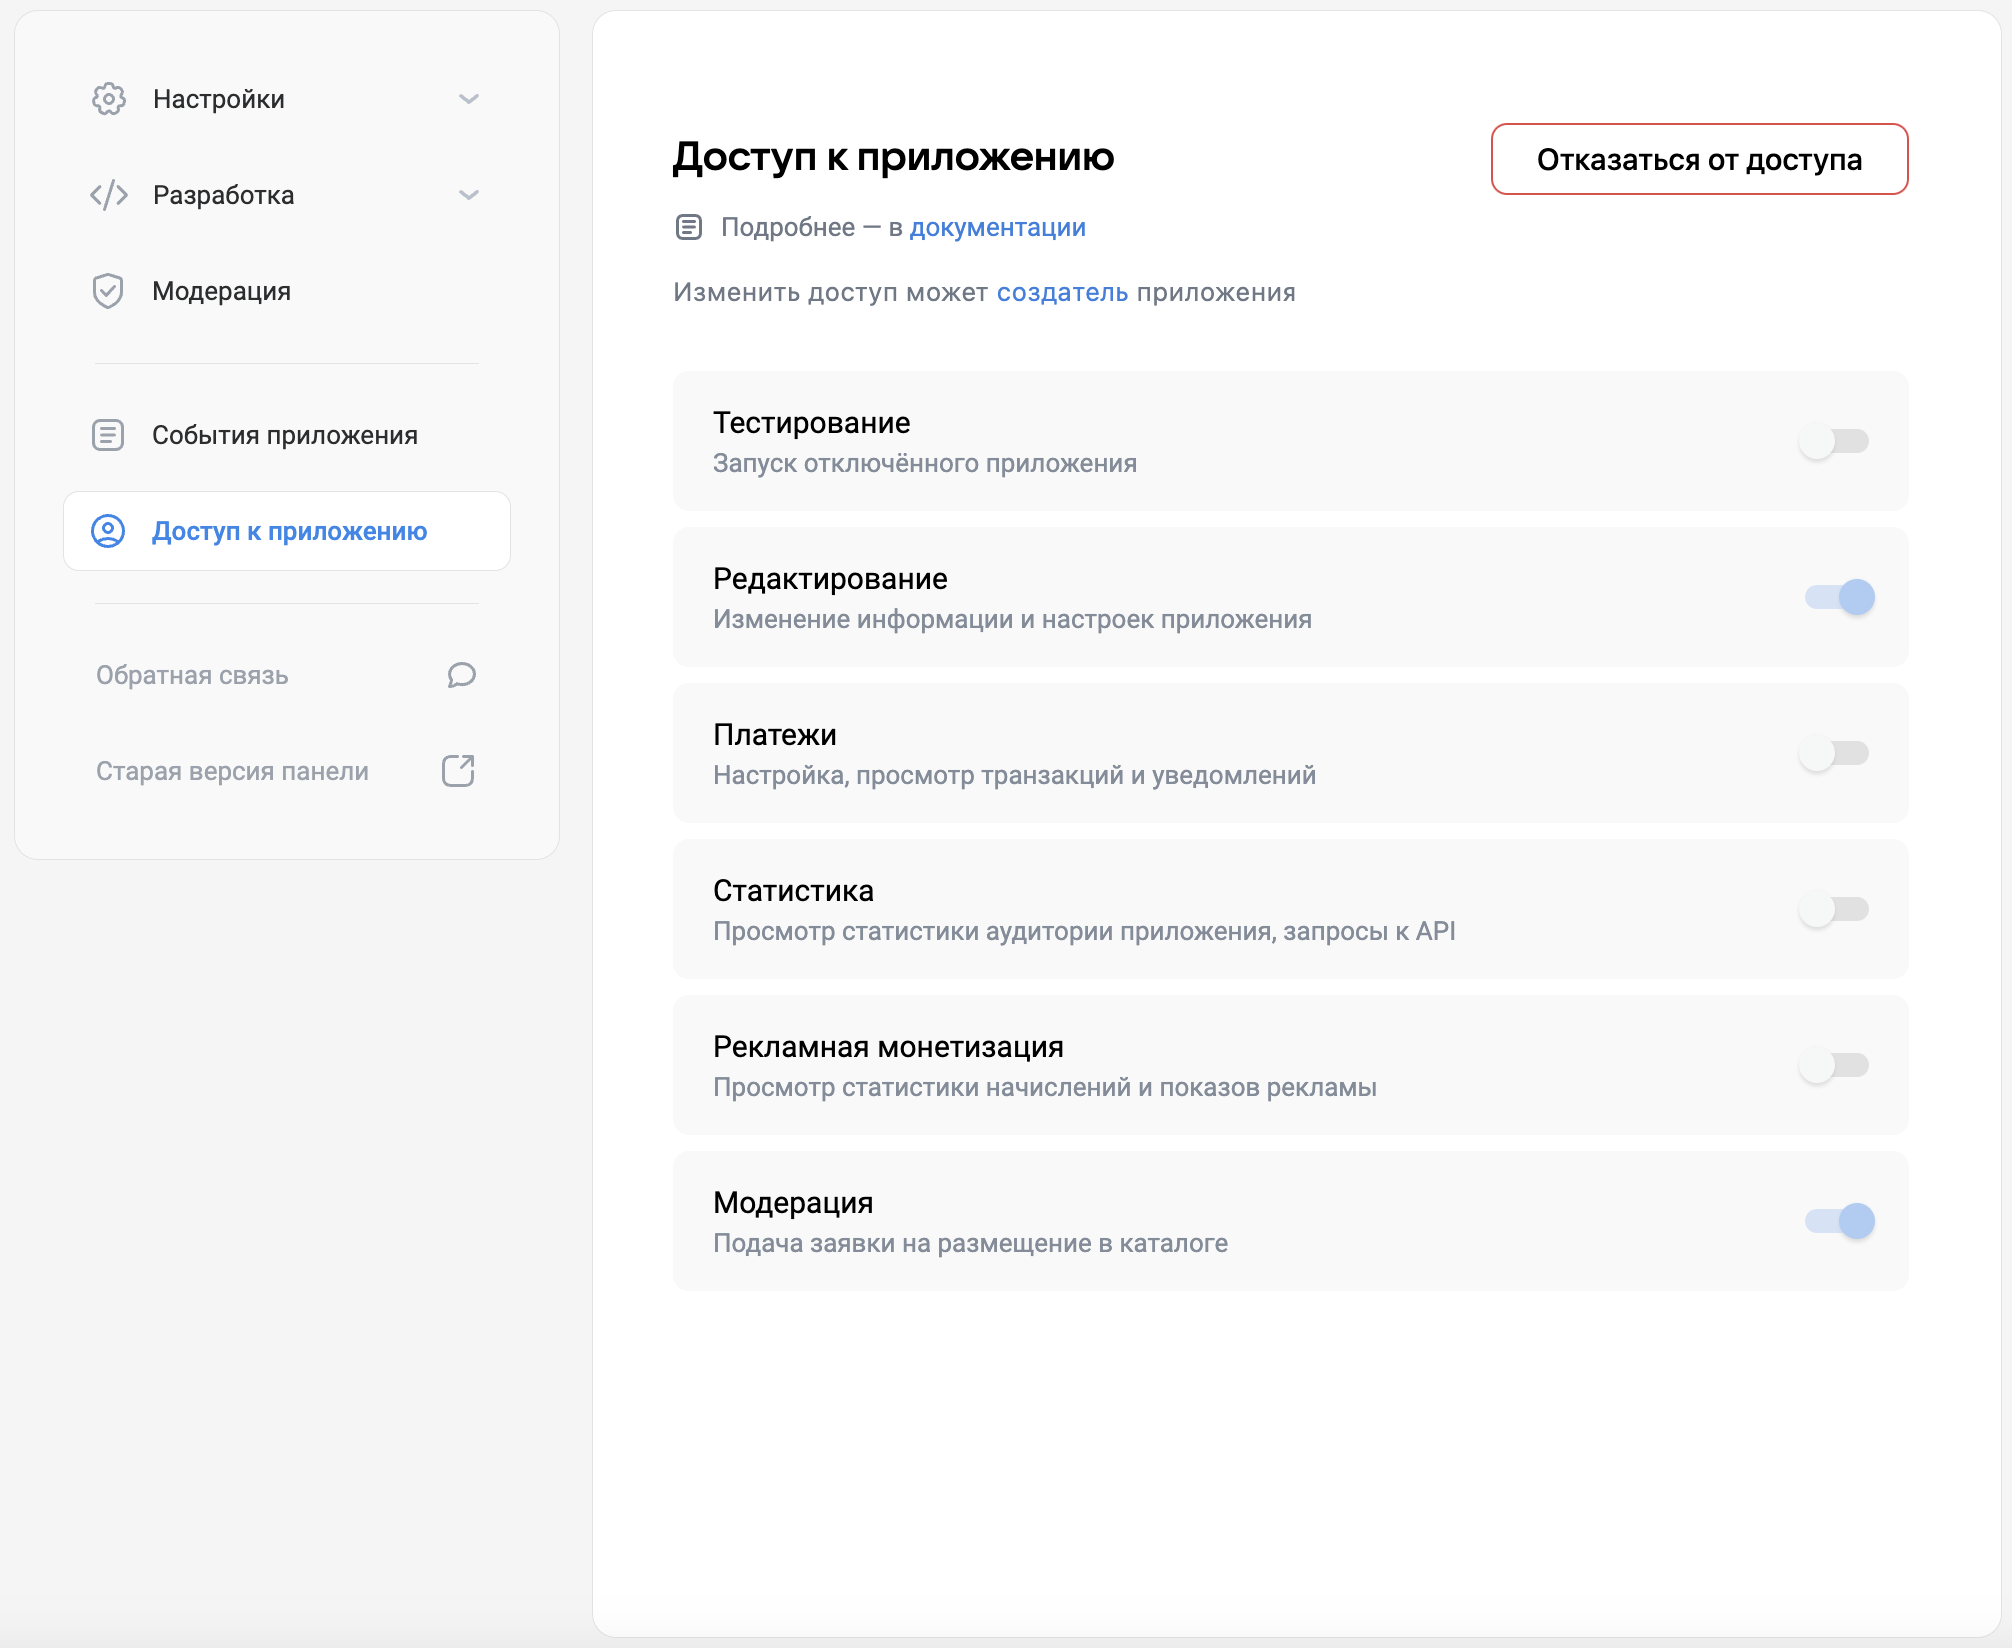Click the Обратная связь sidebar entry
This screenshot has height=1648, width=2012.
tap(192, 675)
